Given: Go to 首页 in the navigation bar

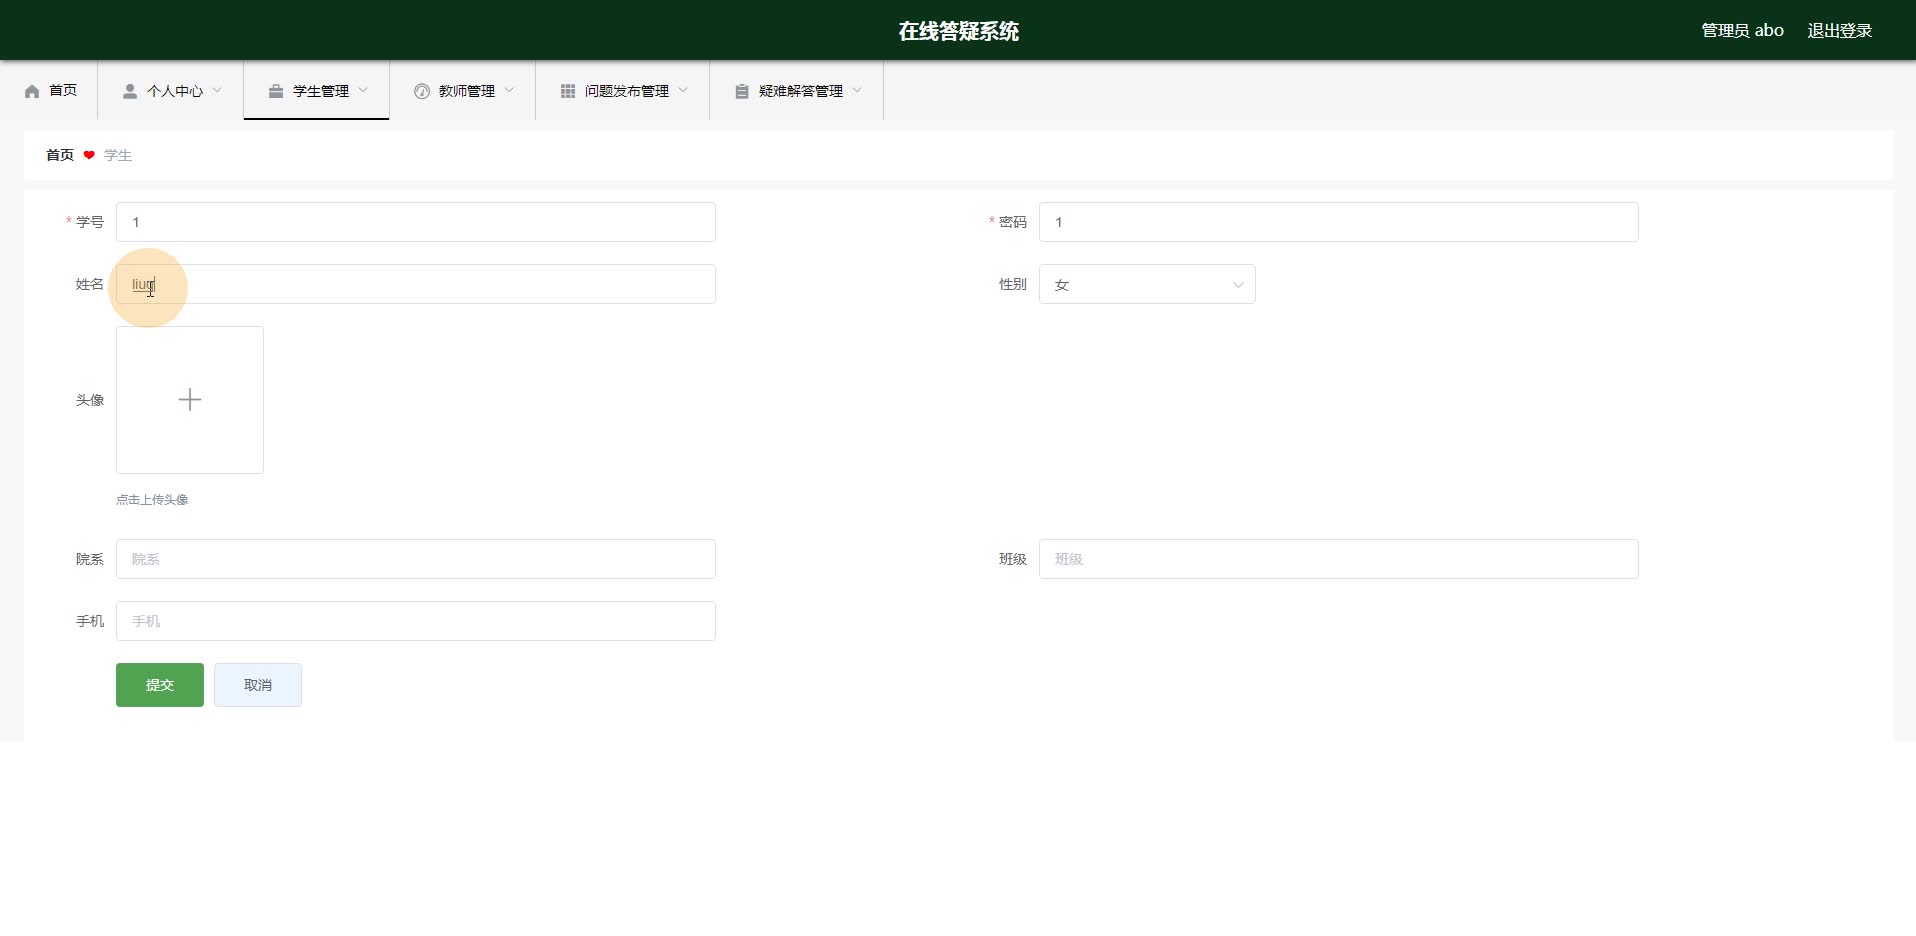Looking at the screenshot, I should (50, 91).
